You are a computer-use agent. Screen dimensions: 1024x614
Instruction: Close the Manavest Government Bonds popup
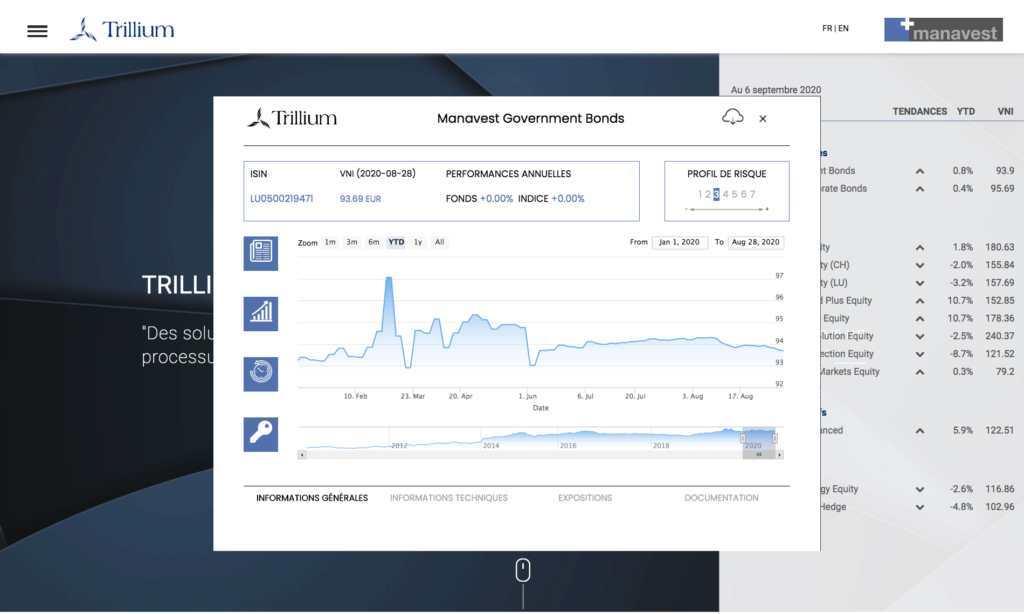coord(763,119)
